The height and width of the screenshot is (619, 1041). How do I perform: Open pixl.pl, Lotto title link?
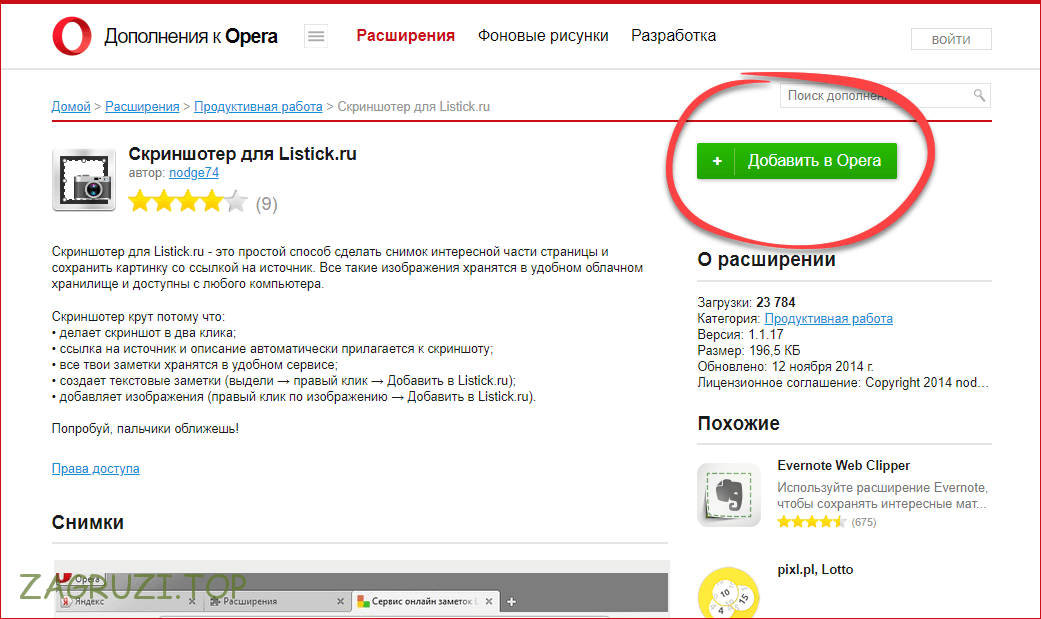[815, 569]
